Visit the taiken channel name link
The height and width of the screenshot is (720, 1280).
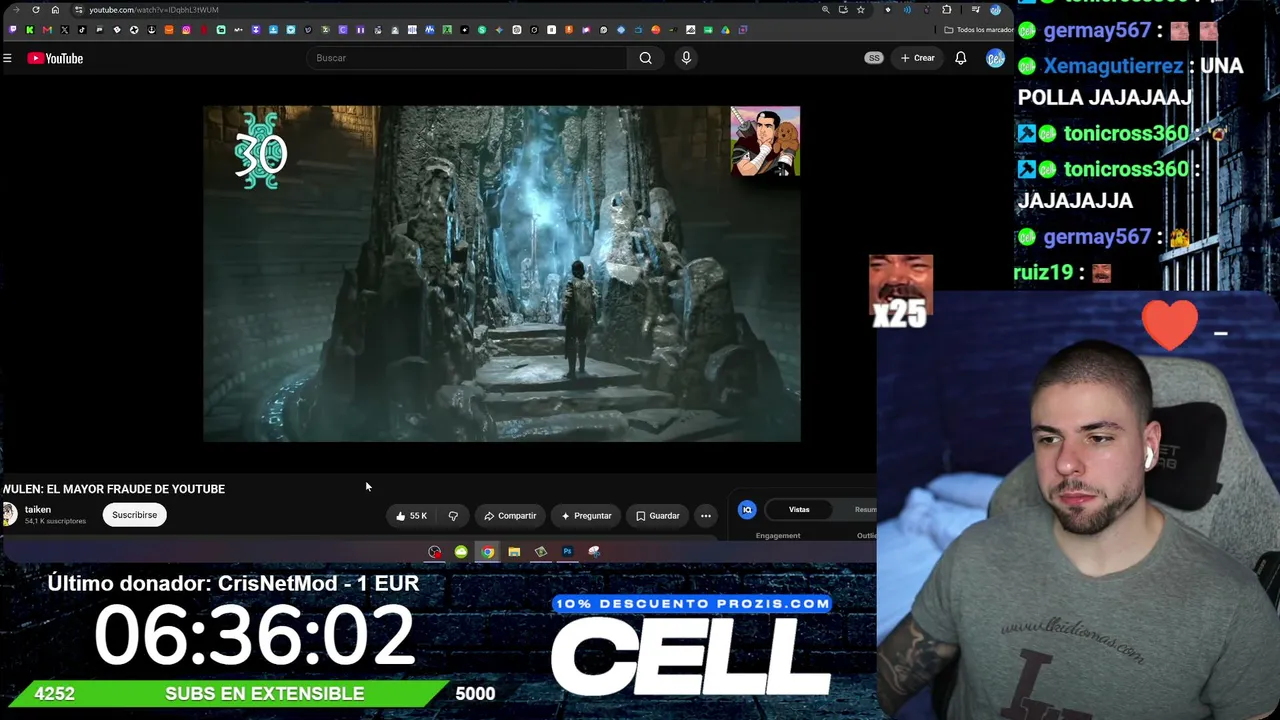[38, 509]
